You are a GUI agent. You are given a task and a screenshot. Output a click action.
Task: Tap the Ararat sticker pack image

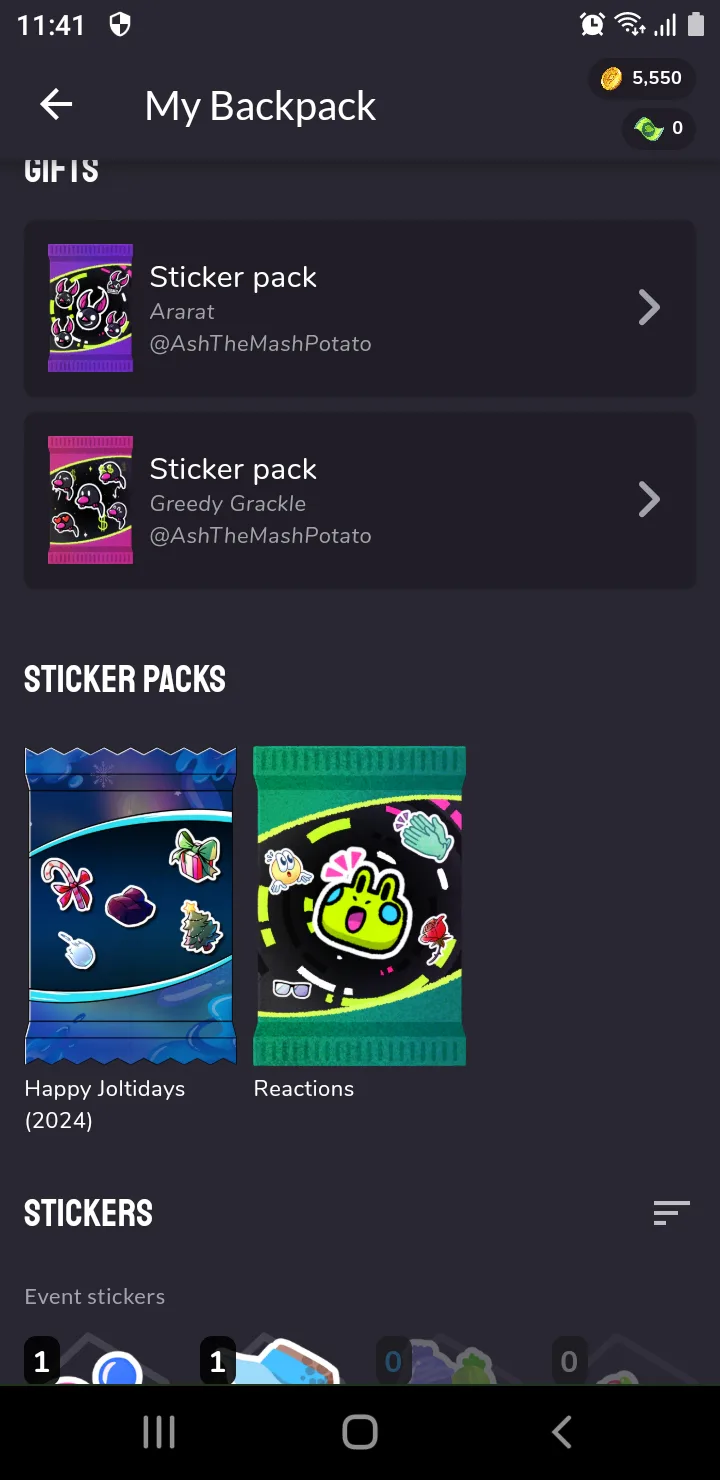[90, 308]
